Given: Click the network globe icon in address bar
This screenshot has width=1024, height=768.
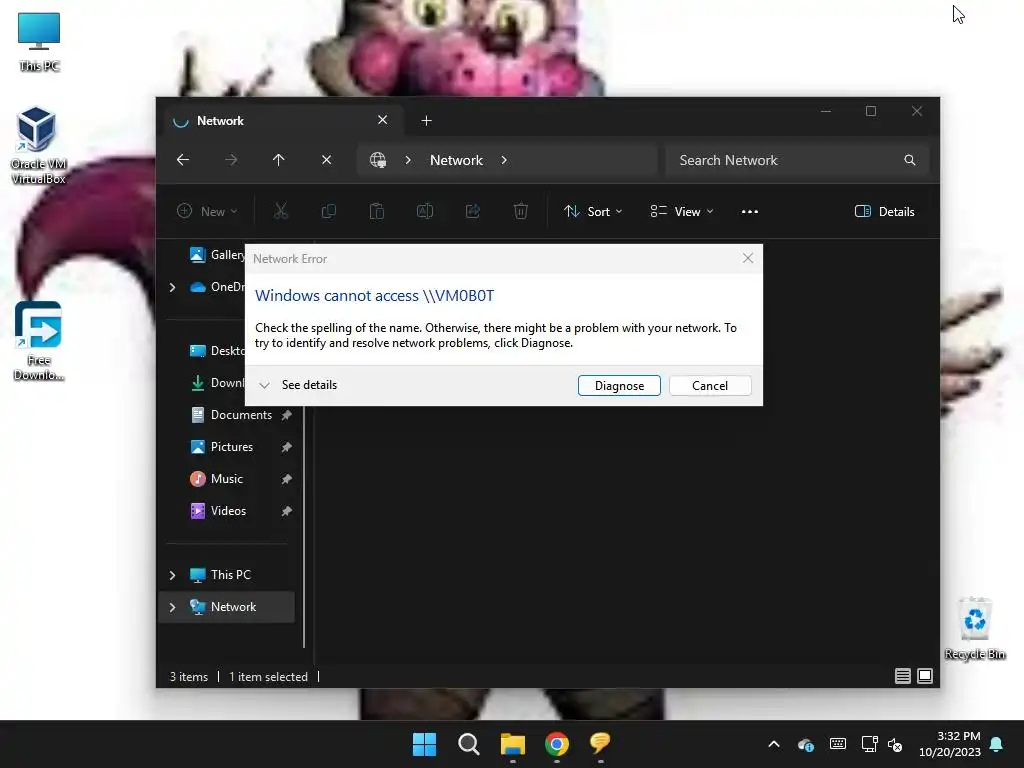Looking at the screenshot, I should [377, 160].
